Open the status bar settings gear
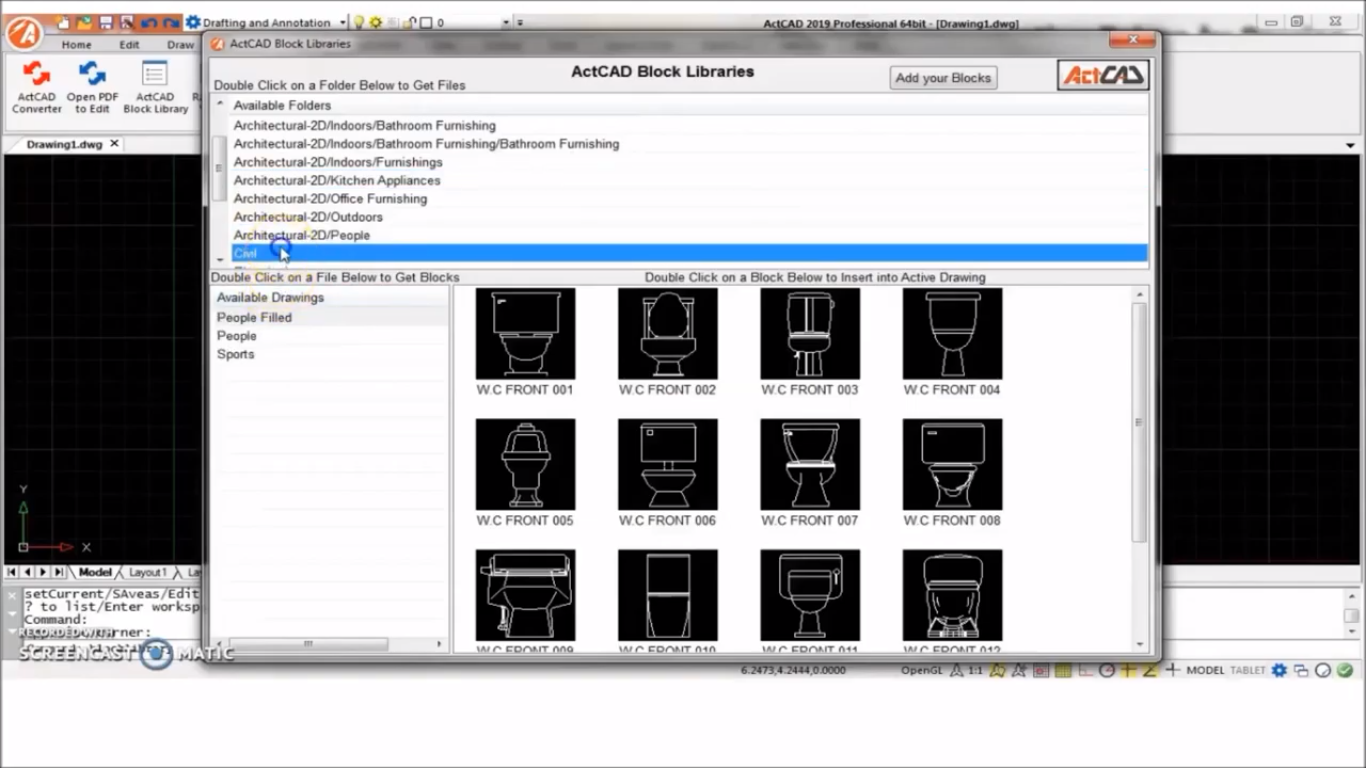The image size is (1366, 768). pos(1279,670)
